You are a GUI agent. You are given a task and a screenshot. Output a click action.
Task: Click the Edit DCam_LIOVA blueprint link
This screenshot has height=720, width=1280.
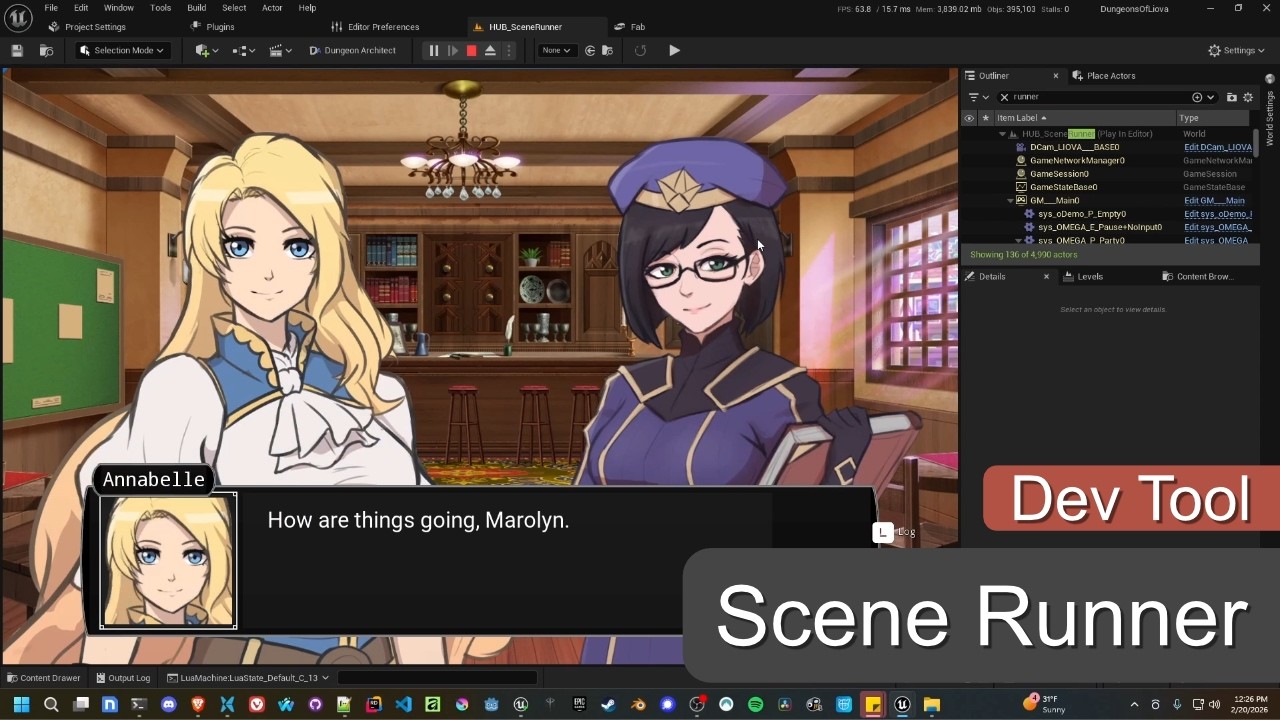tap(1218, 147)
